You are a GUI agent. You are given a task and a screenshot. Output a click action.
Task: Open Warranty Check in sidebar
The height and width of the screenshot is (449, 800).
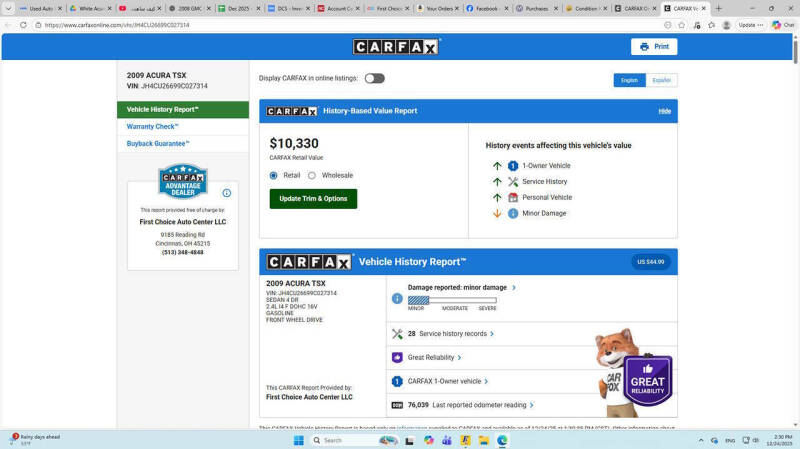point(152,126)
